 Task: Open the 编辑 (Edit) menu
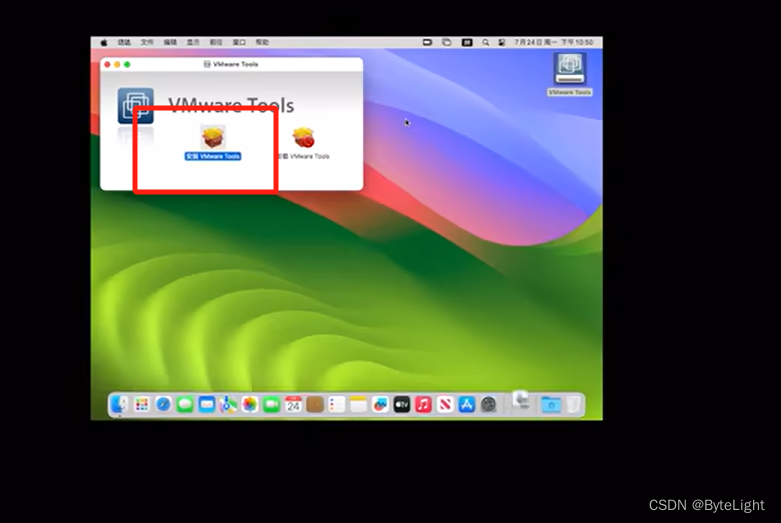(170, 42)
